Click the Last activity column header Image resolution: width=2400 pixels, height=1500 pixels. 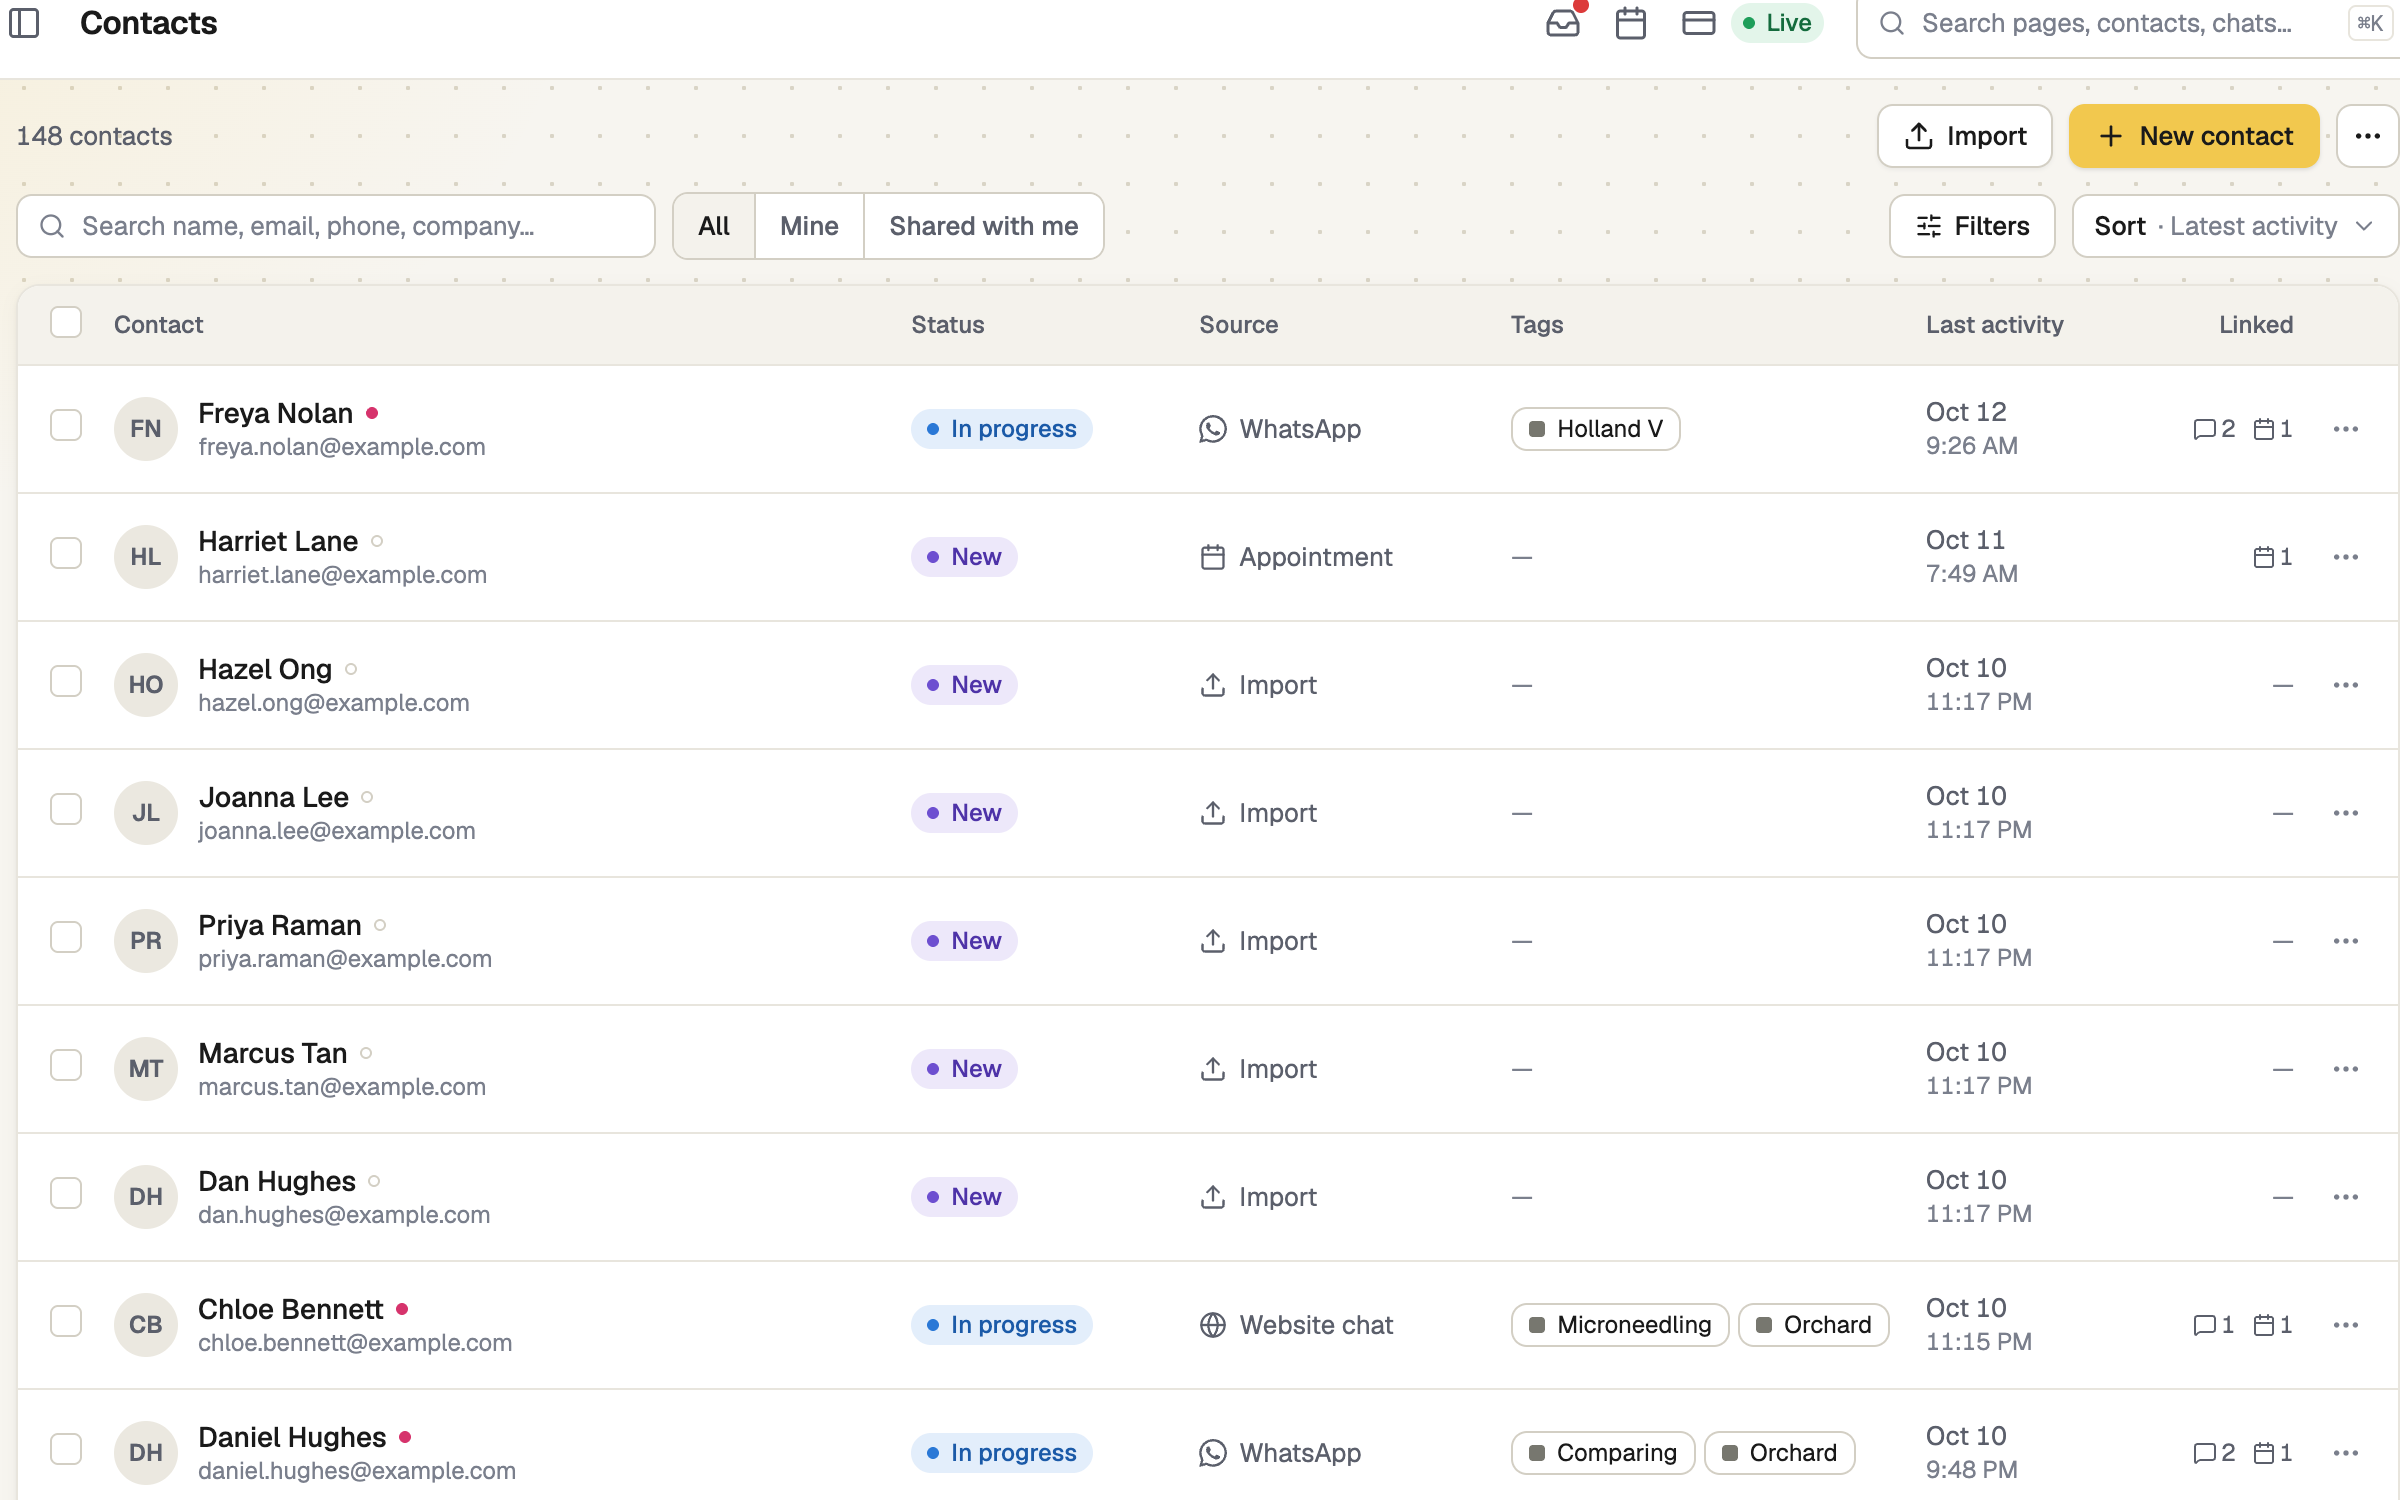pyautogui.click(x=1994, y=324)
